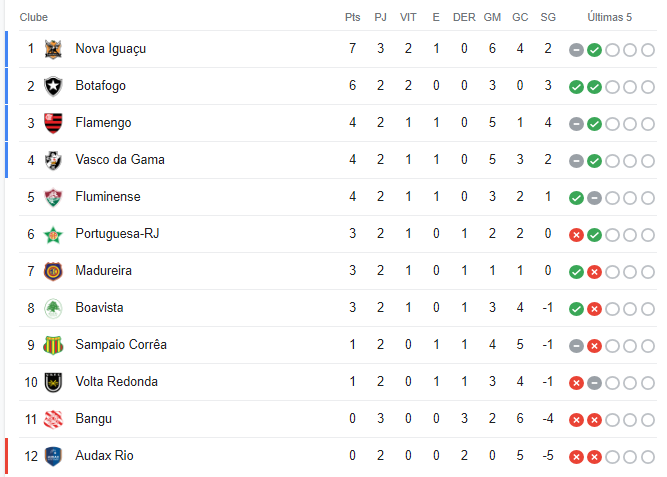The width and height of the screenshot is (667, 477).
Task: Click the Botafogo star crest icon
Action: 53,86
